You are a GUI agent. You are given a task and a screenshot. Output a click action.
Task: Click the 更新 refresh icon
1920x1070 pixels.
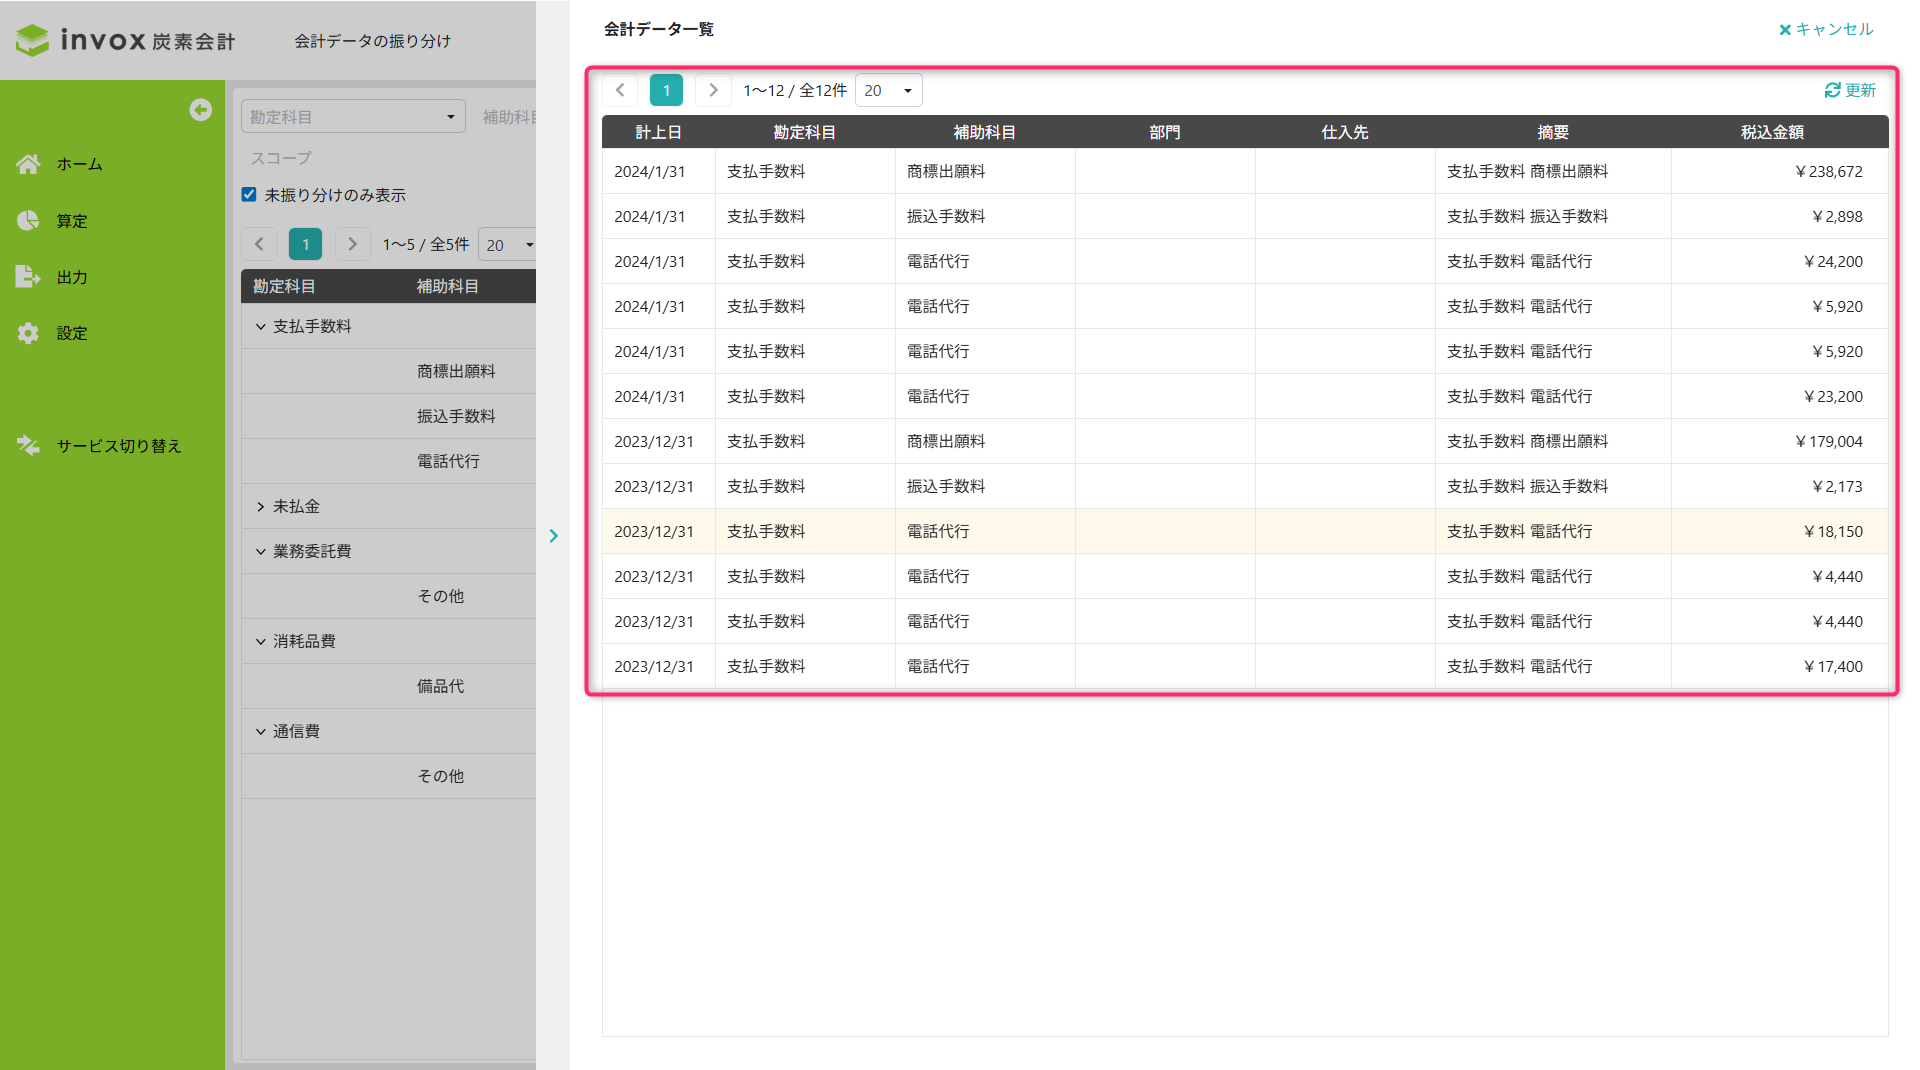tap(1832, 90)
